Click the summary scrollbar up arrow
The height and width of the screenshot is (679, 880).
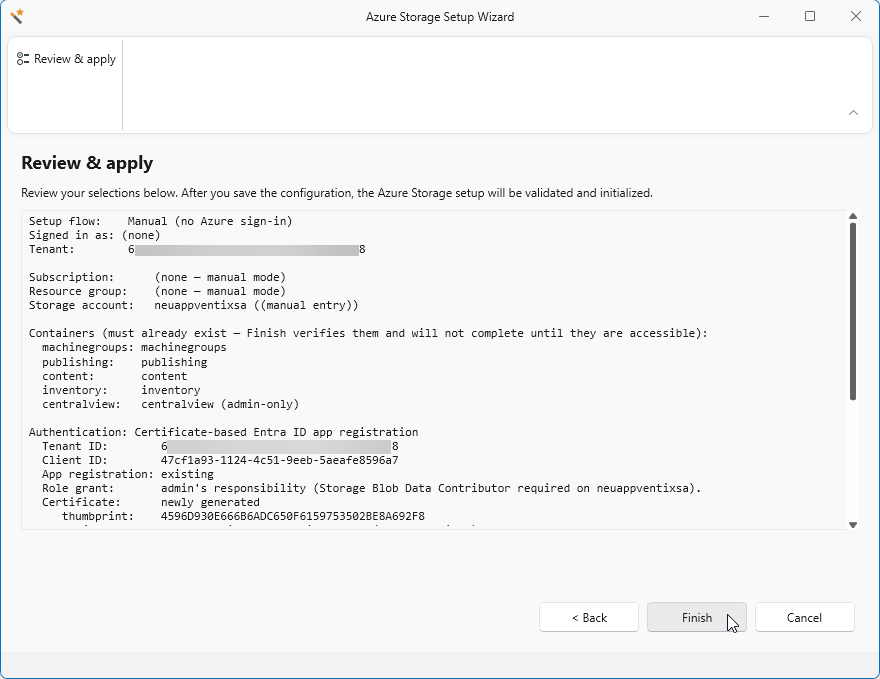click(853, 217)
